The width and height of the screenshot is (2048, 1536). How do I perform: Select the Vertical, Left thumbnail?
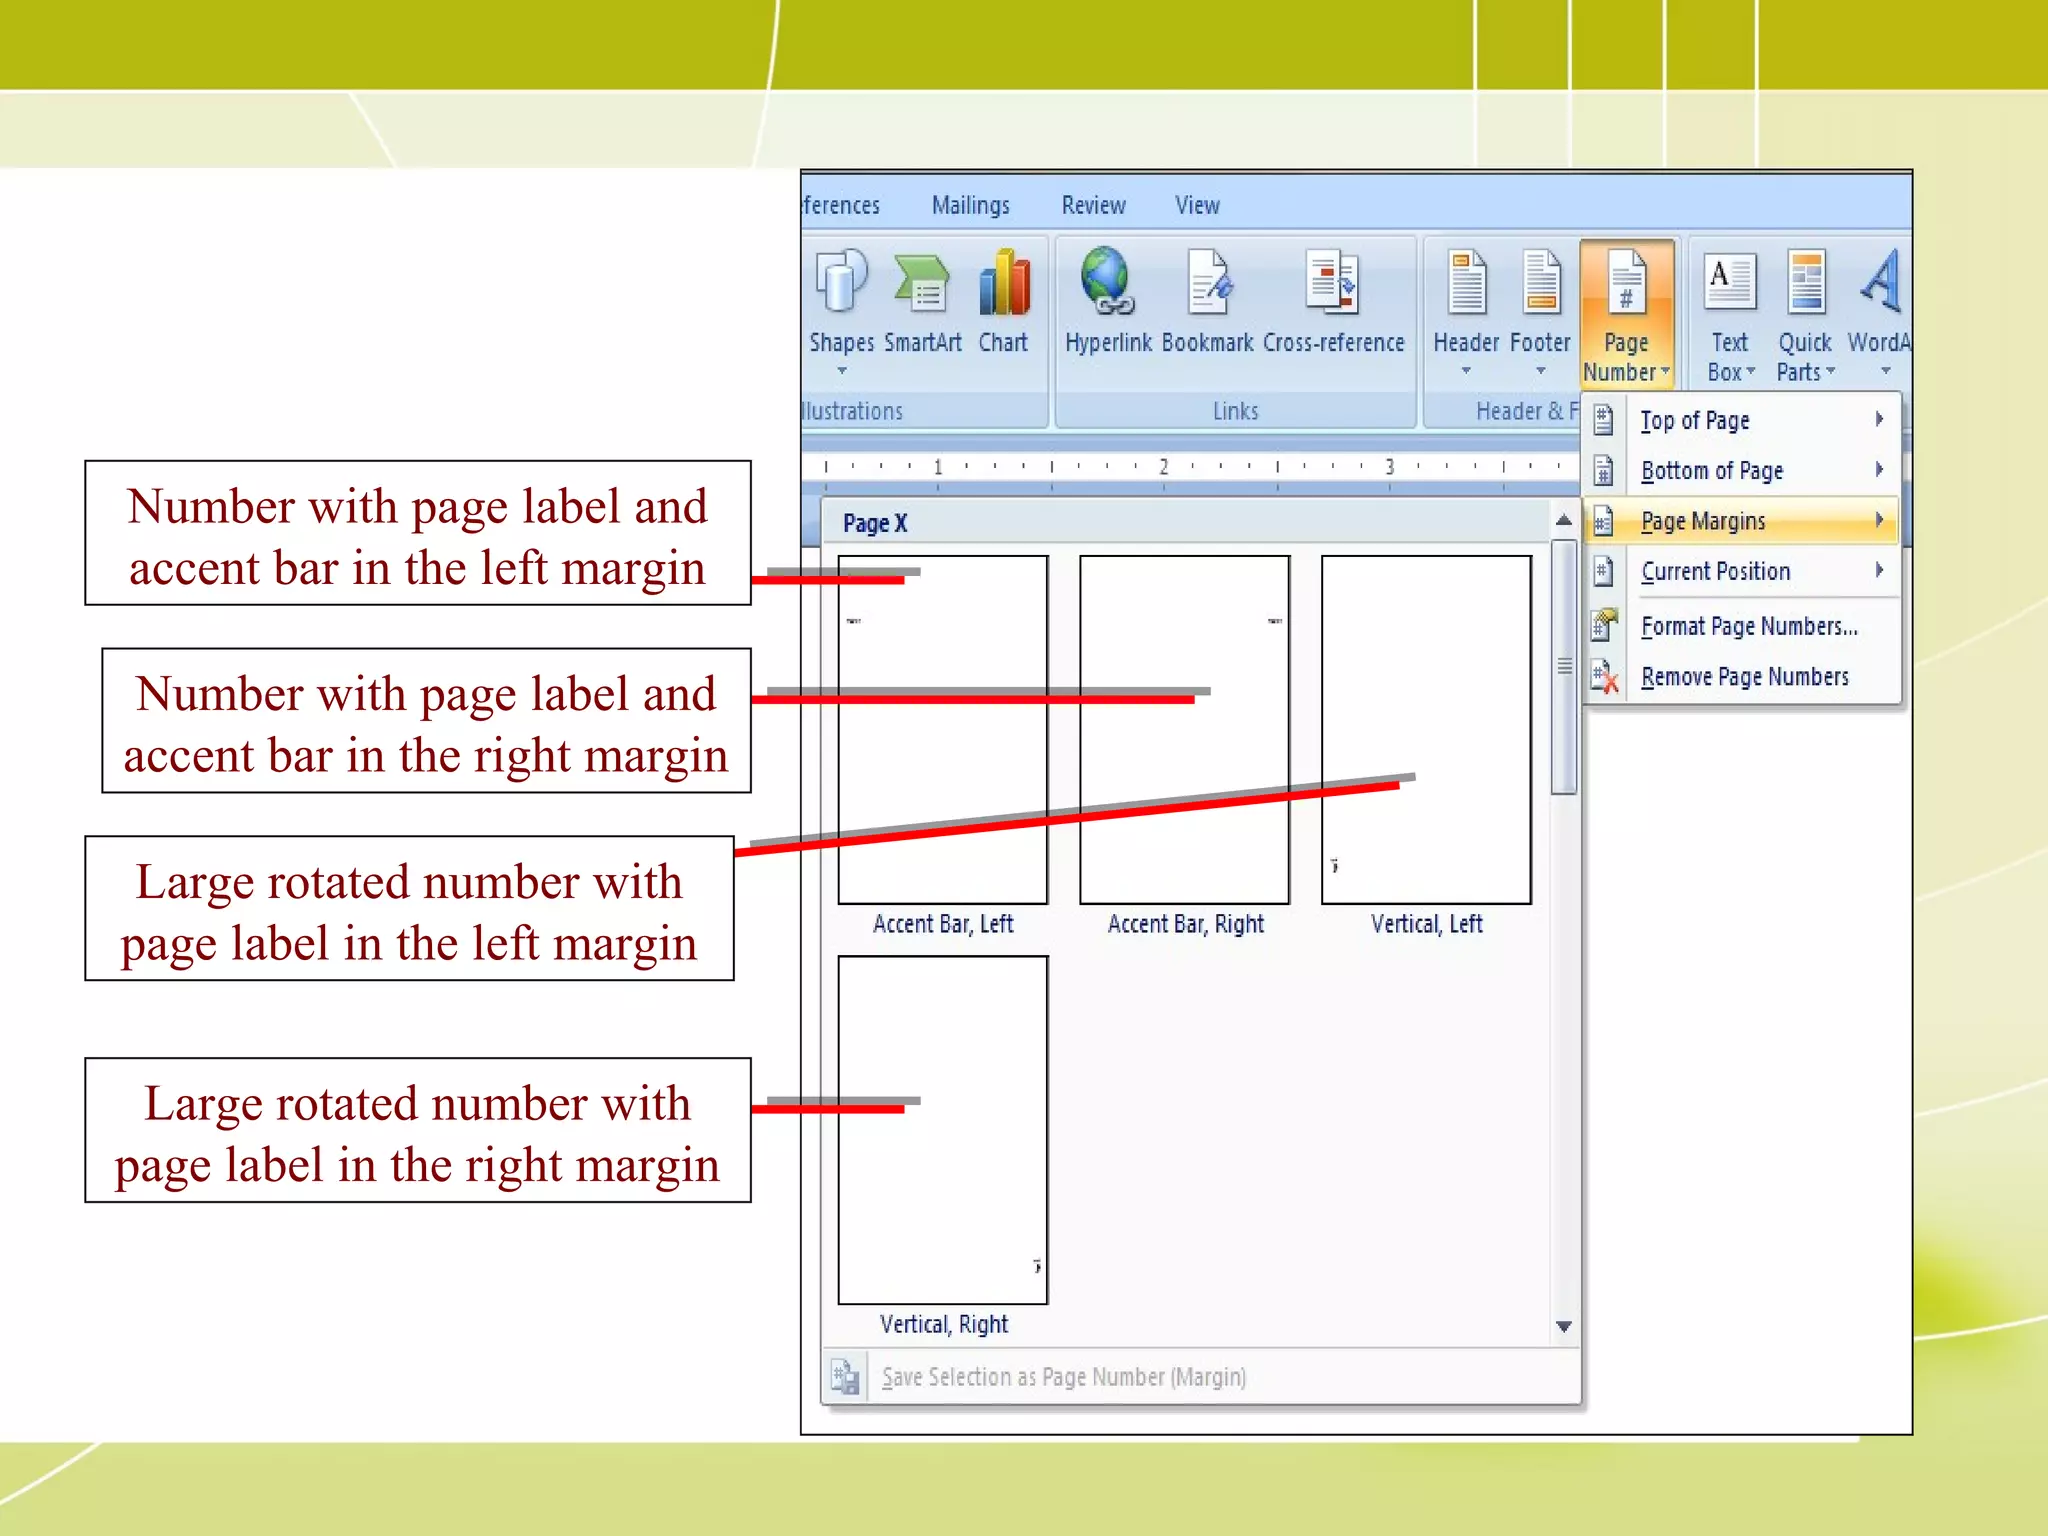click(1427, 730)
